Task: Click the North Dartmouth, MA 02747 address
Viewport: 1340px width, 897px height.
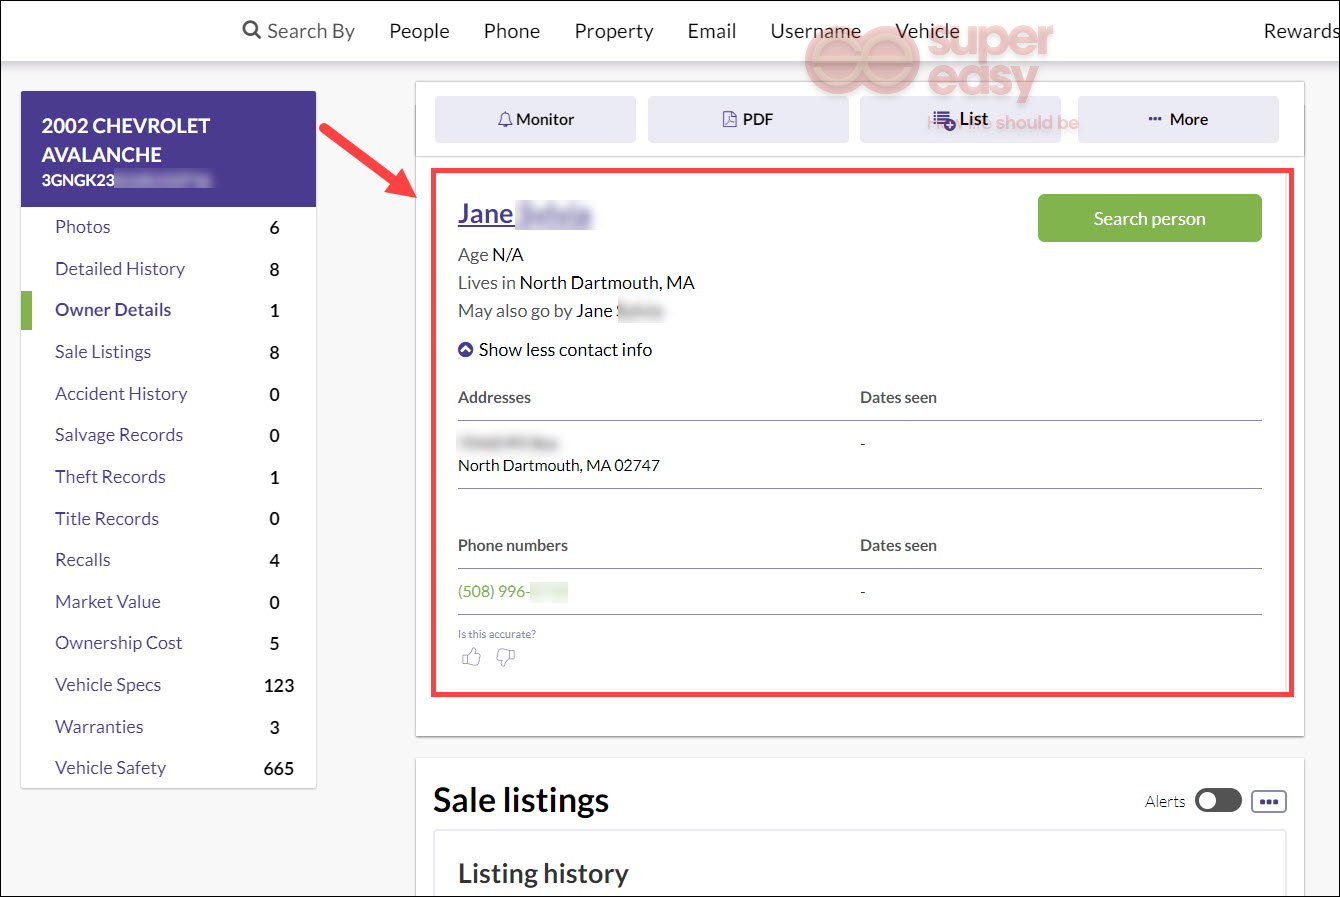Action: click(x=559, y=465)
